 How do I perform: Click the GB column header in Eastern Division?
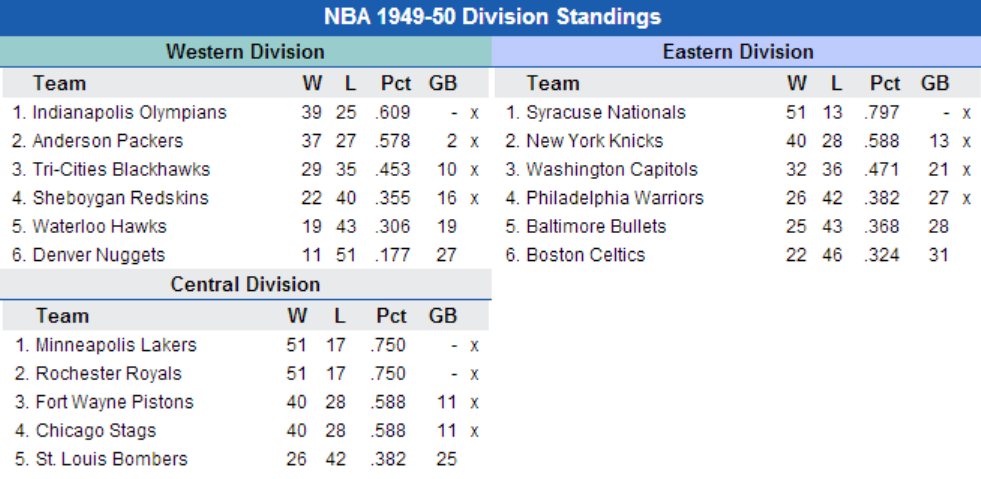pyautogui.click(x=934, y=83)
